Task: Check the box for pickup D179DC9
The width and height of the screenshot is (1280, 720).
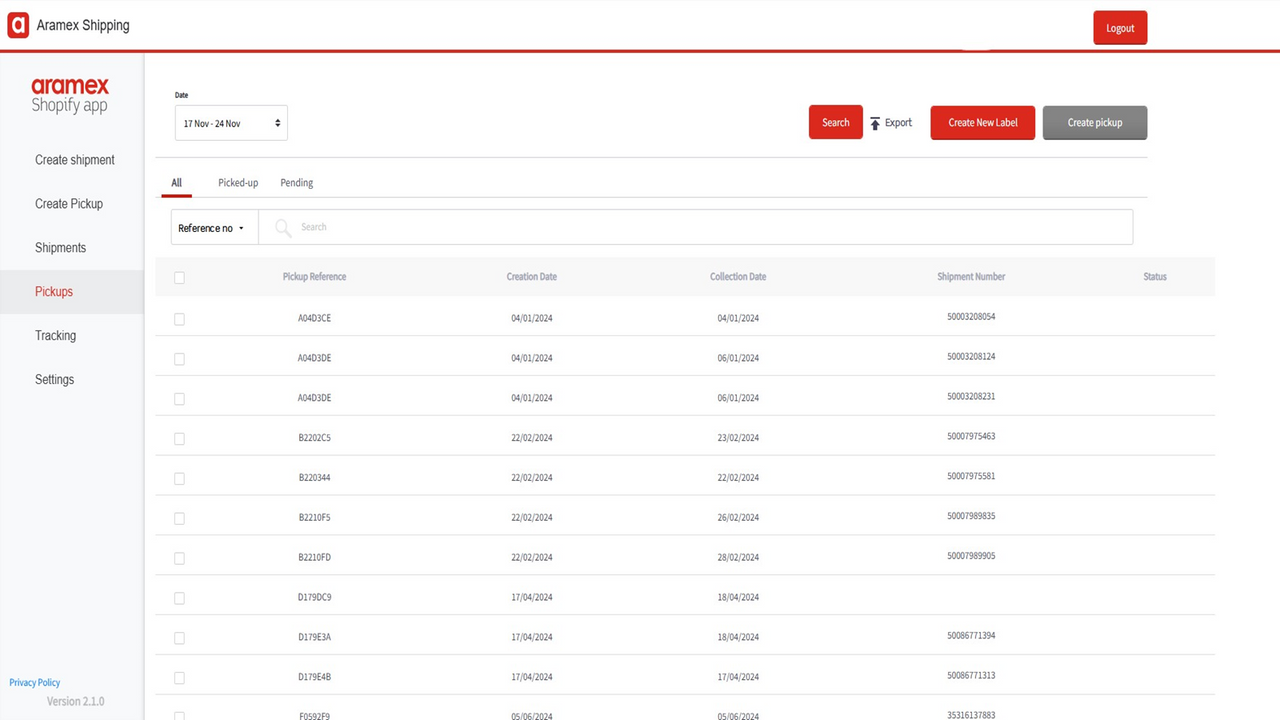Action: coord(180,598)
